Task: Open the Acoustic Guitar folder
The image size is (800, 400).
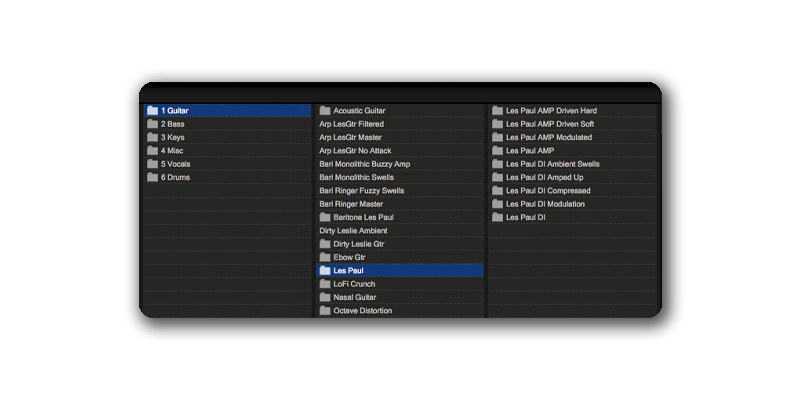Action: [359, 111]
